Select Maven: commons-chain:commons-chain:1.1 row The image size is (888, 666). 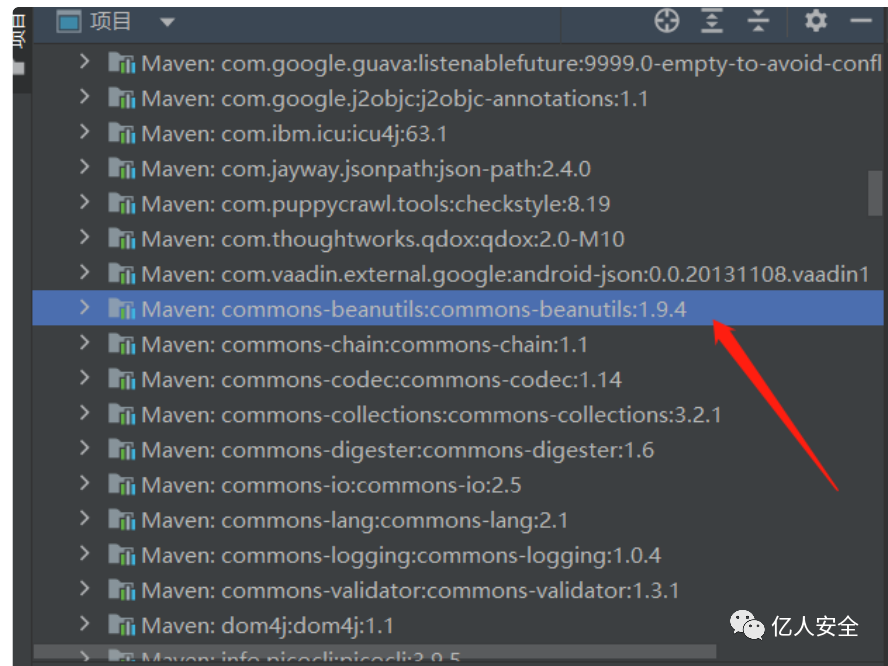[458, 344]
